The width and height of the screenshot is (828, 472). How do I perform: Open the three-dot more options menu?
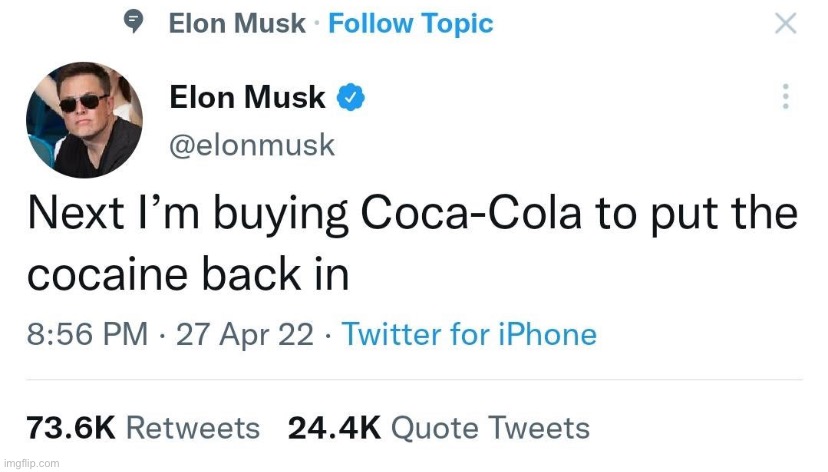point(786,97)
